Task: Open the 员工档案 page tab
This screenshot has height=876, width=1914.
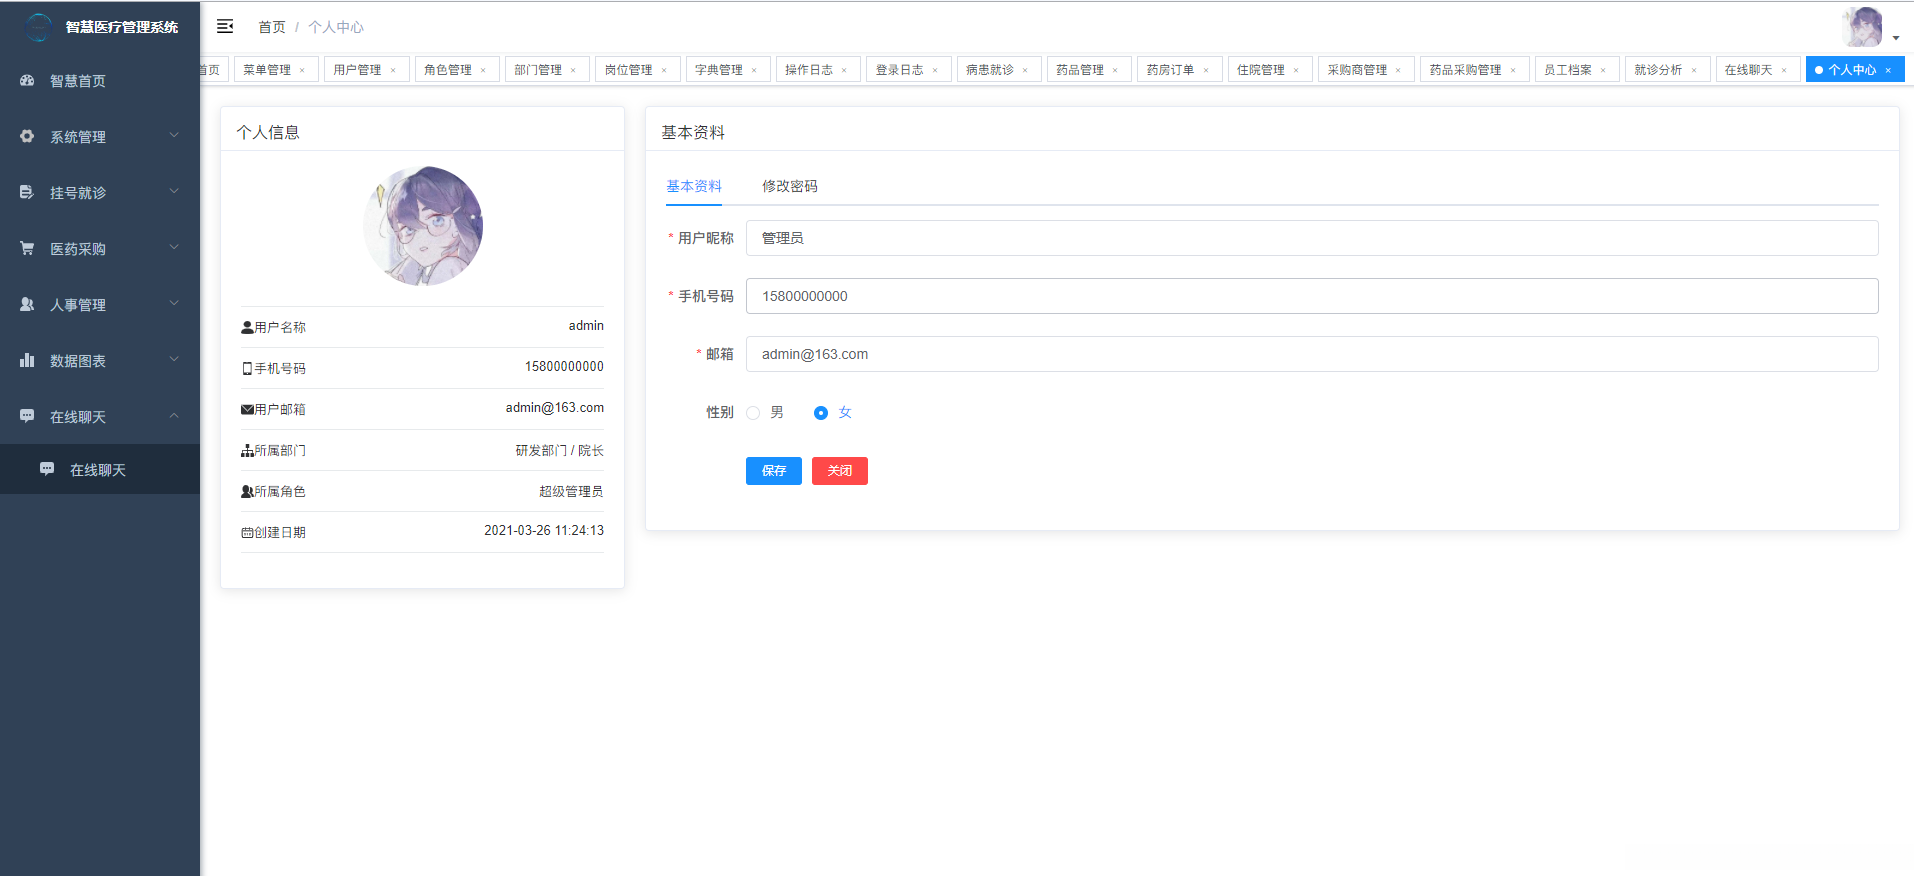Action: click(x=1577, y=70)
